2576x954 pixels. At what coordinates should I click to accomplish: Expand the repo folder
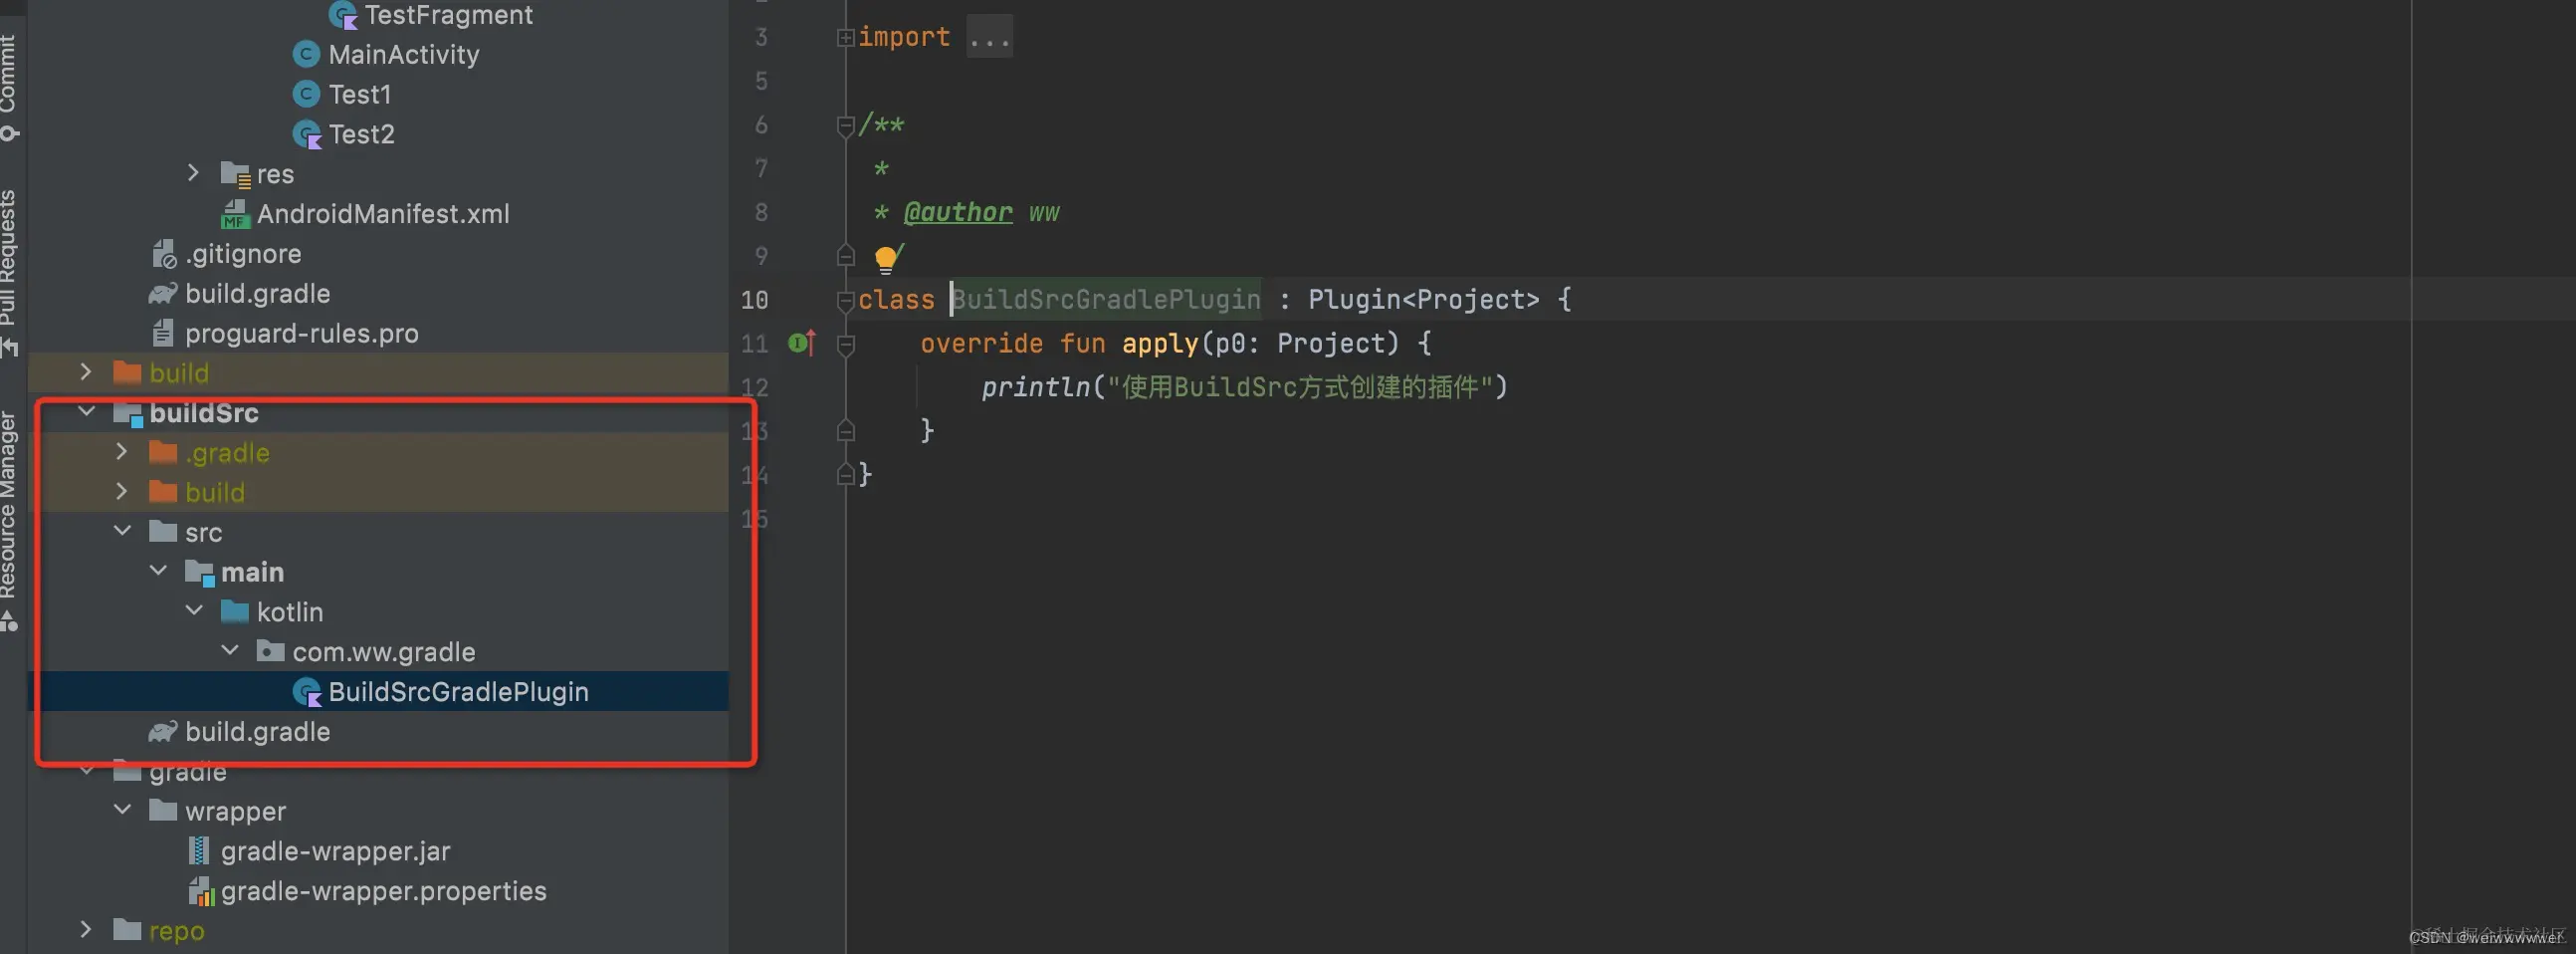coord(86,929)
